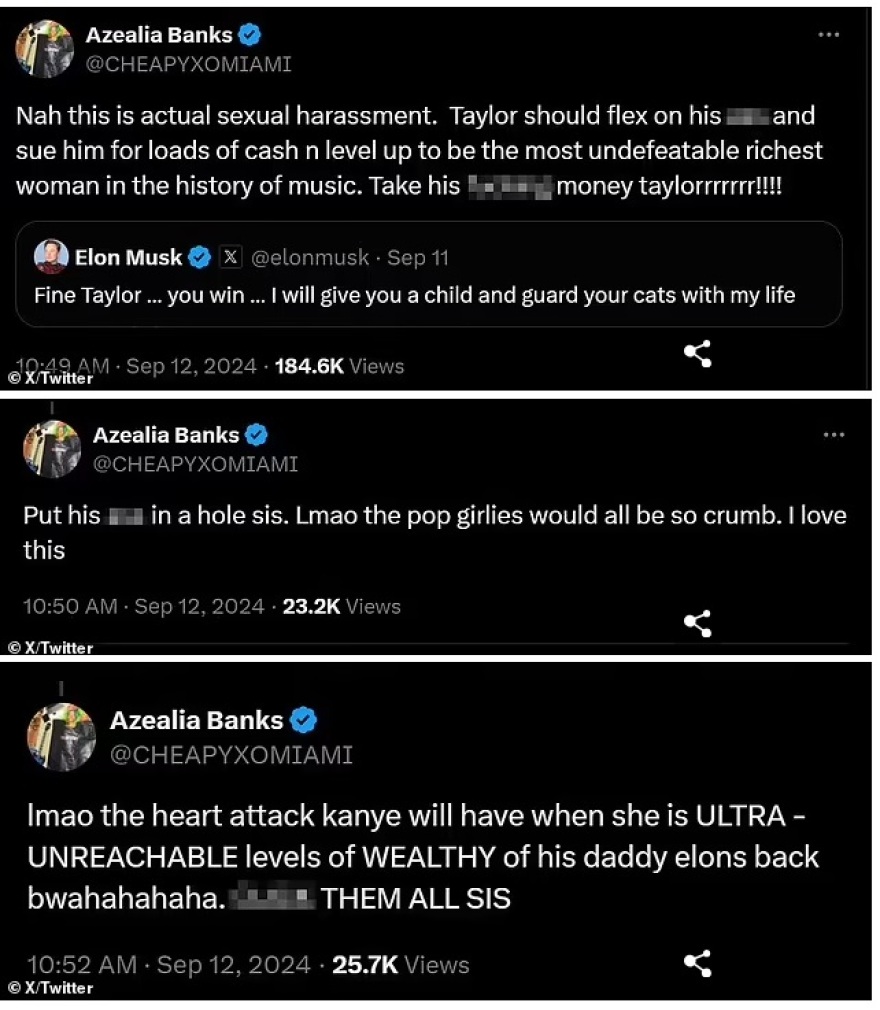Click the verified badge on the 10:52 AM tweet

304,720
